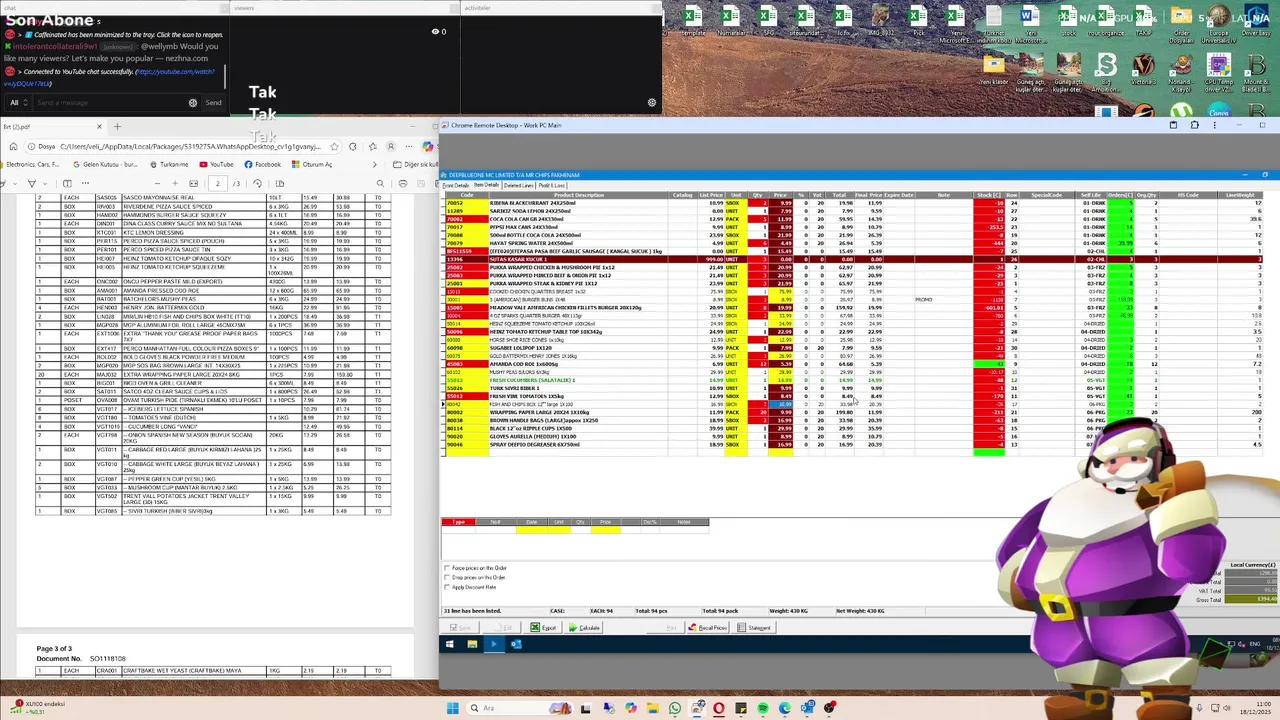Click the Stock [C] column header
Viewport: 1280px width, 720px height.
coord(989,195)
